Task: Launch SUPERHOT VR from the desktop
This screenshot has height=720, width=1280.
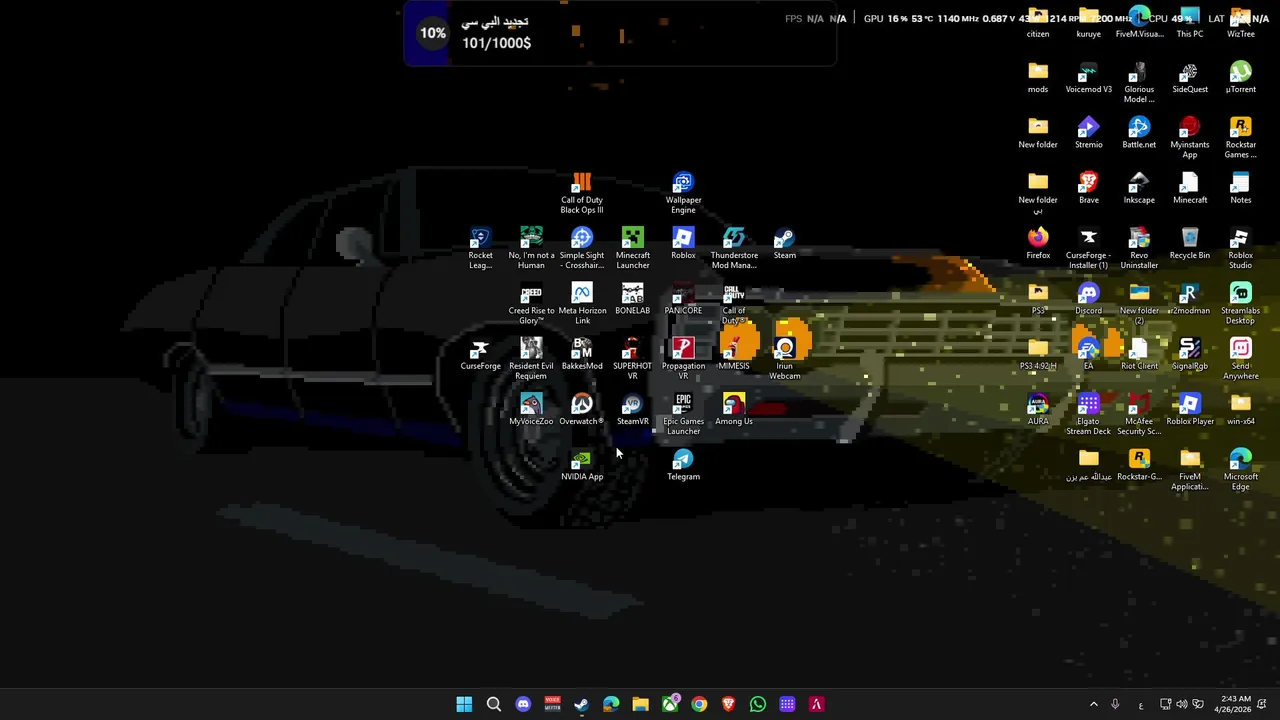Action: click(x=633, y=358)
